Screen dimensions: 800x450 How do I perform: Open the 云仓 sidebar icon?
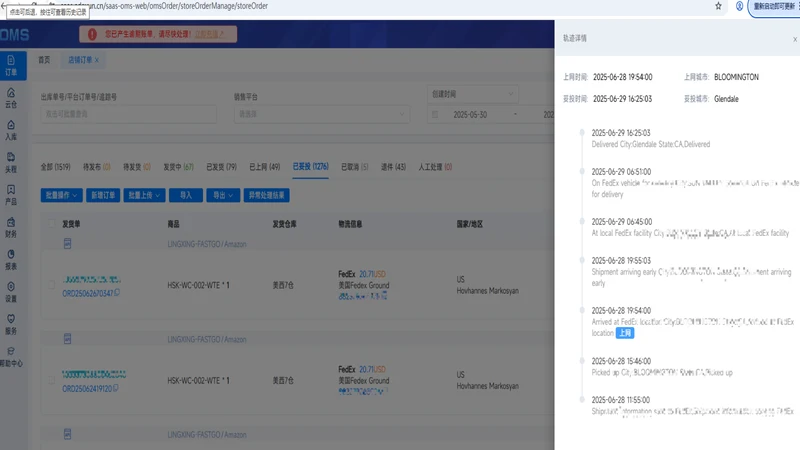pyautogui.click(x=11, y=98)
